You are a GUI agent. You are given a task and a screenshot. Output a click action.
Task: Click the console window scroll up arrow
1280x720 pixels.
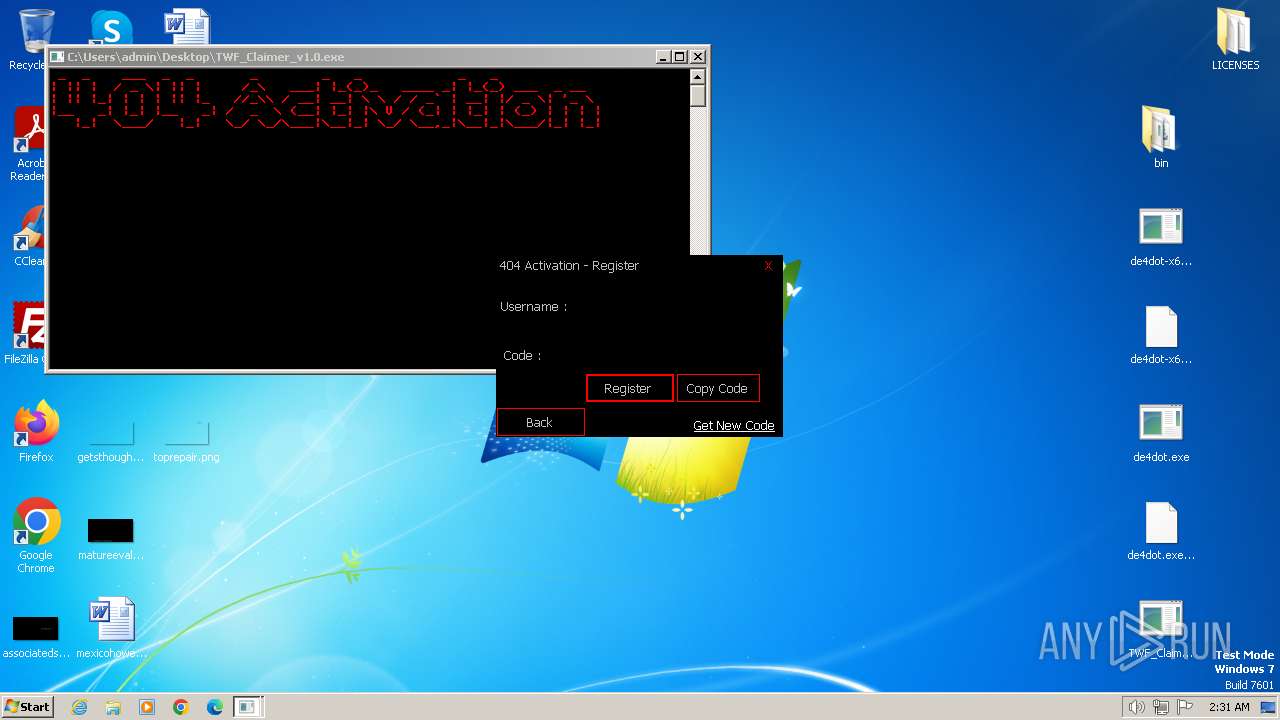698,77
